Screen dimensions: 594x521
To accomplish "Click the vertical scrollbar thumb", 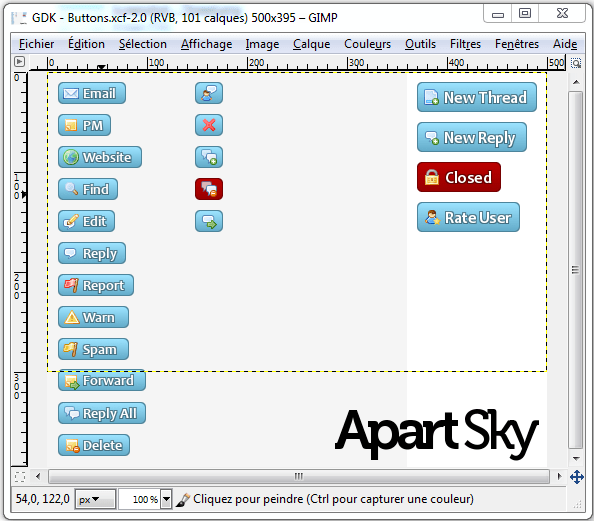I will [576, 270].
